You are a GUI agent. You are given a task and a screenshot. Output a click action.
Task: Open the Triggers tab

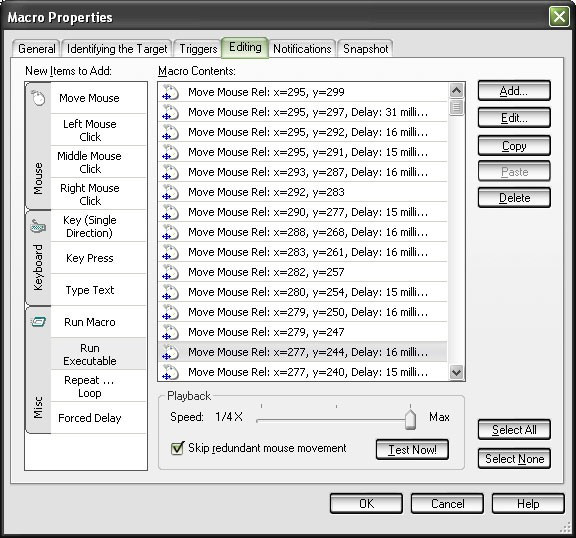[x=198, y=49]
